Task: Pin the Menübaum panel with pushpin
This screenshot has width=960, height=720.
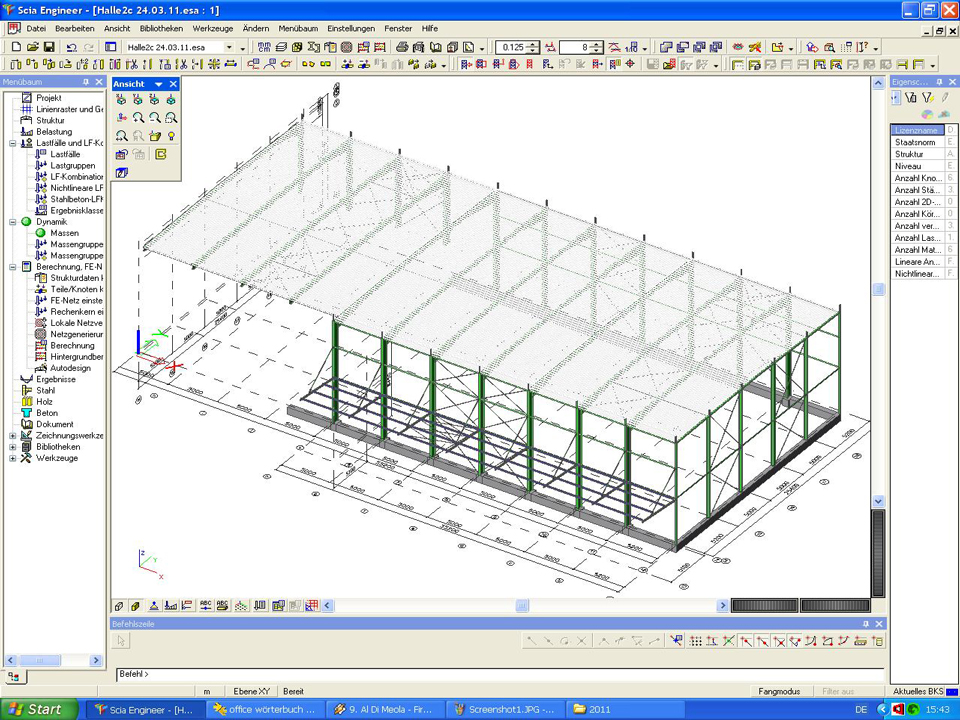Action: pyautogui.click(x=86, y=82)
